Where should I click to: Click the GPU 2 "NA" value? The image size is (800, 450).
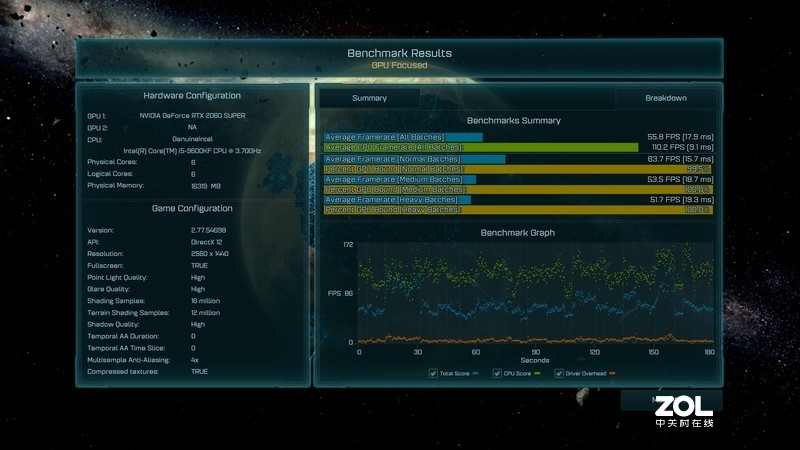[x=192, y=128]
